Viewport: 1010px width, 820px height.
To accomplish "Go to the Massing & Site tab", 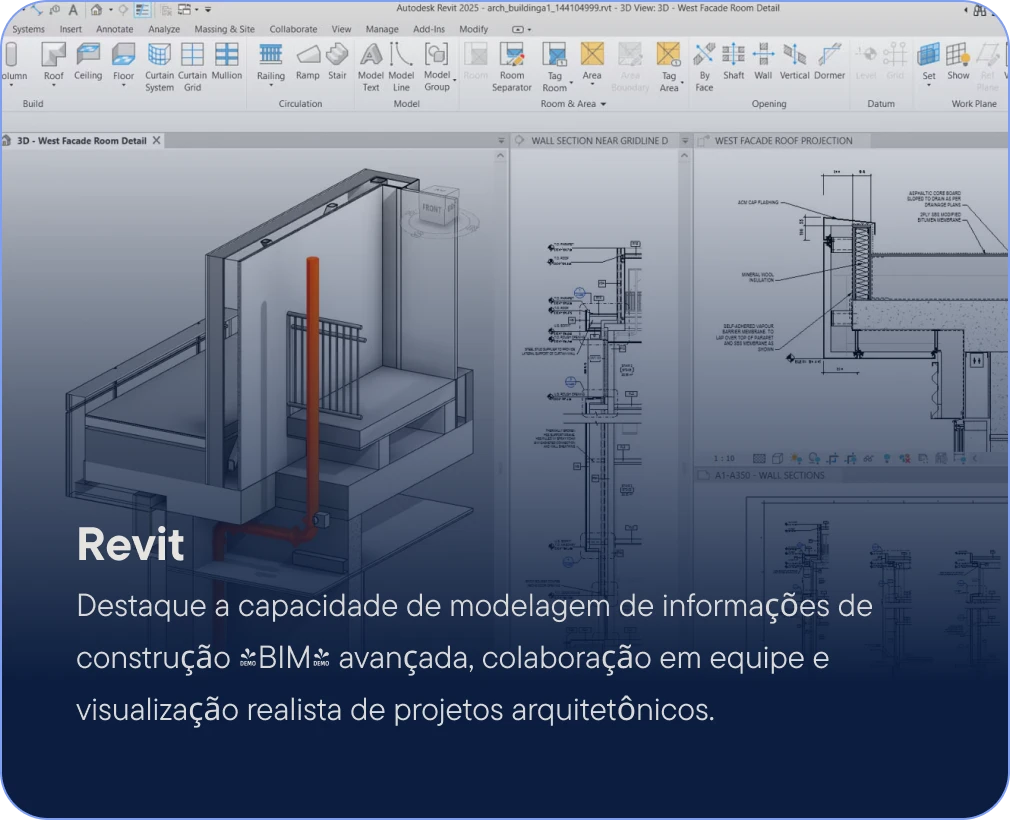I will click(x=225, y=29).
